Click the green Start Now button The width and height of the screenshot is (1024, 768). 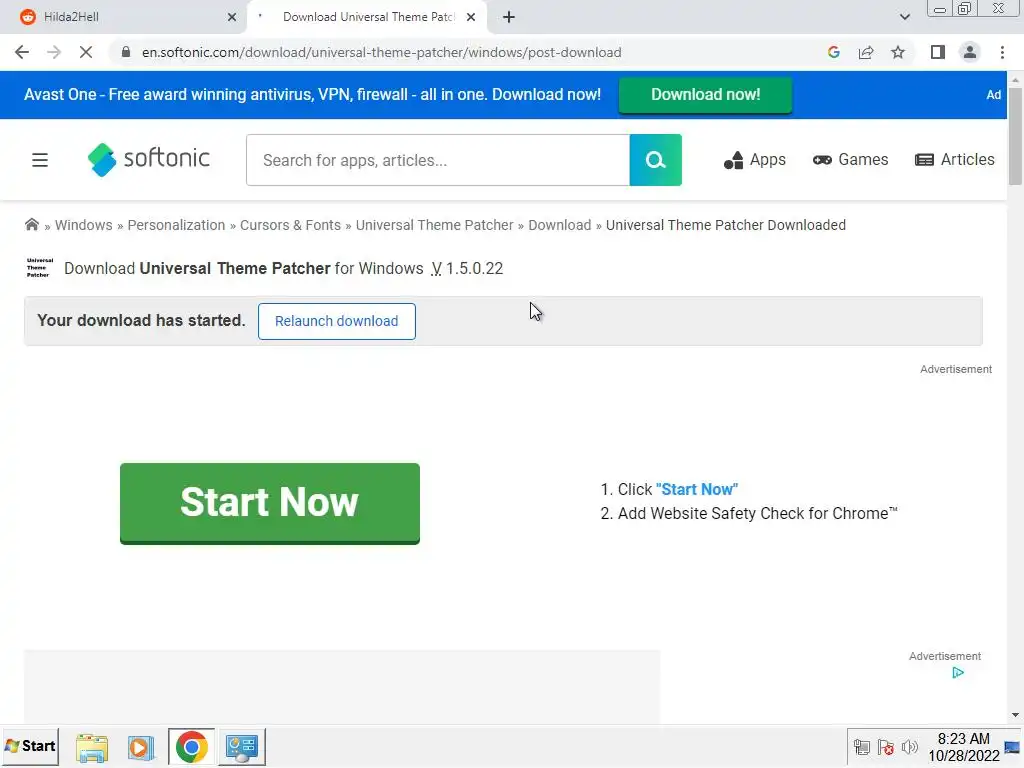click(x=270, y=503)
